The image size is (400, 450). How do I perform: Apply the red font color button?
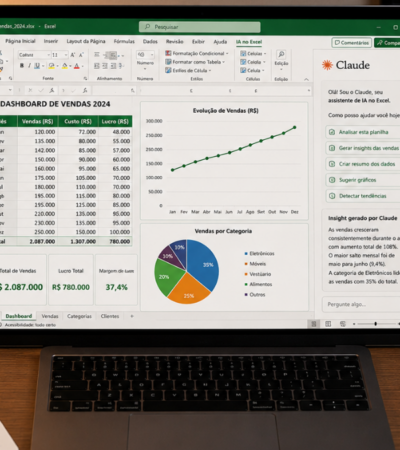[x=77, y=66]
